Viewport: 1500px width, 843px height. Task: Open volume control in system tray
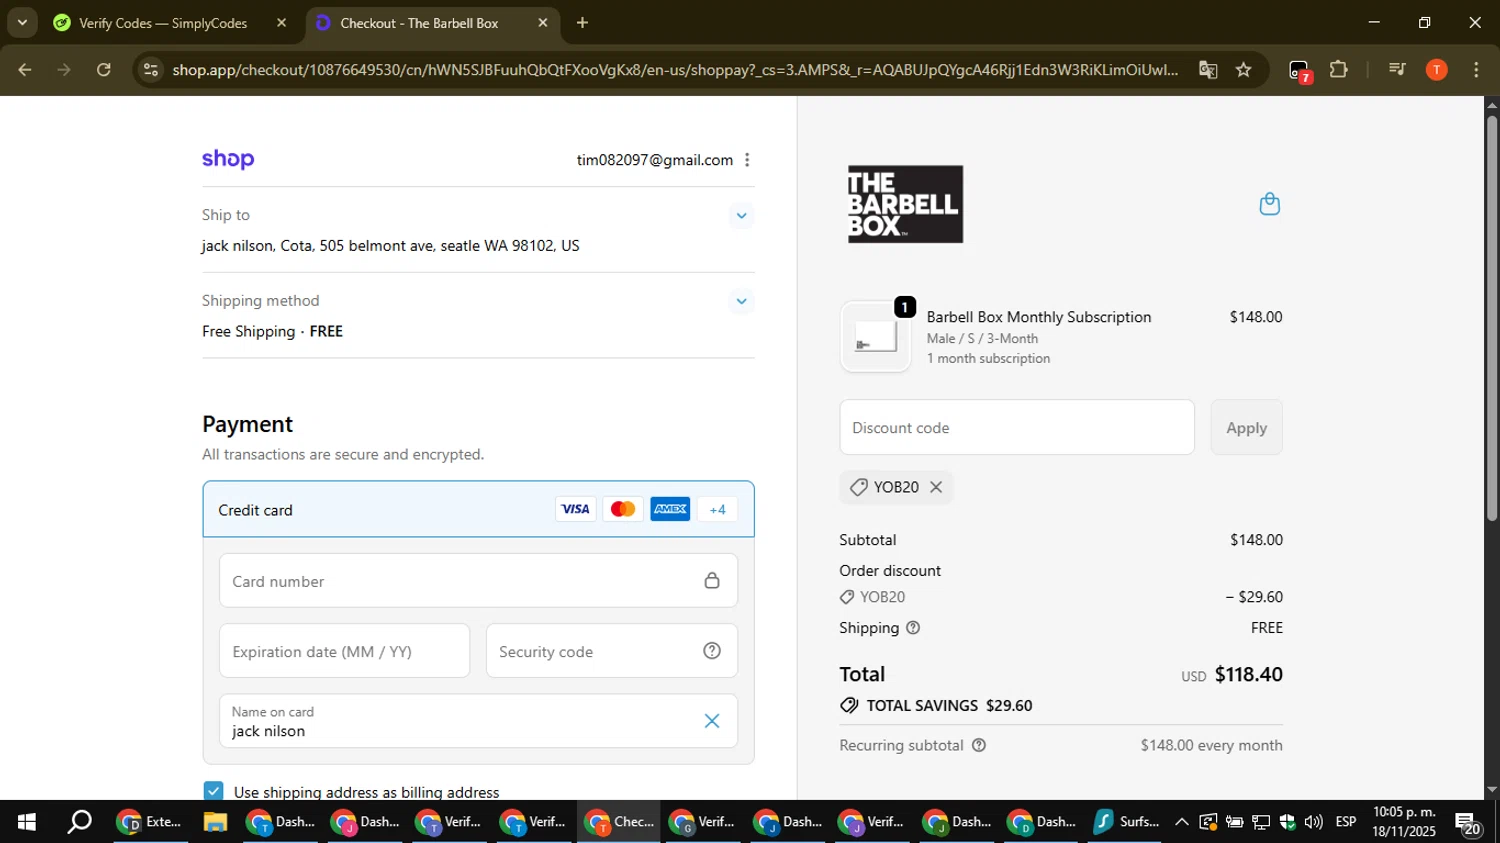[1313, 822]
